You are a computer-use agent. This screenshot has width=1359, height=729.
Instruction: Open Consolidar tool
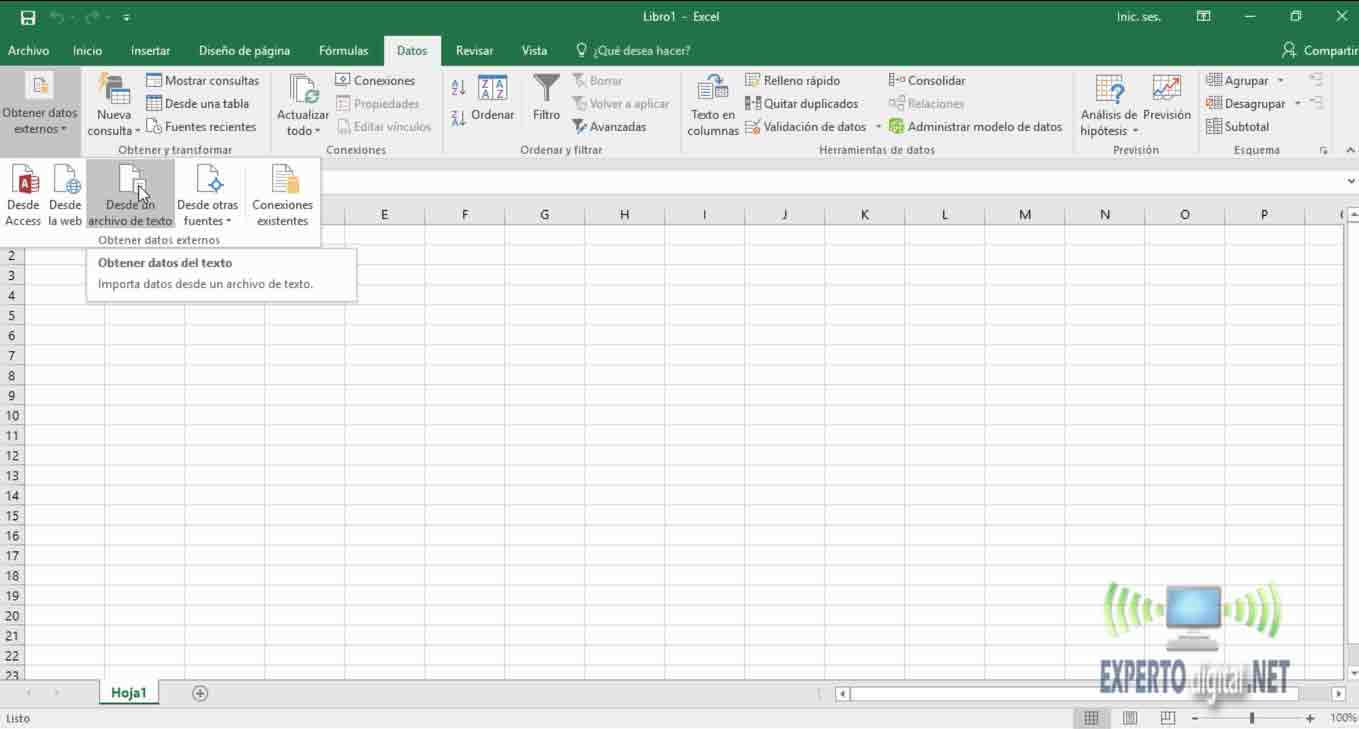coord(926,80)
